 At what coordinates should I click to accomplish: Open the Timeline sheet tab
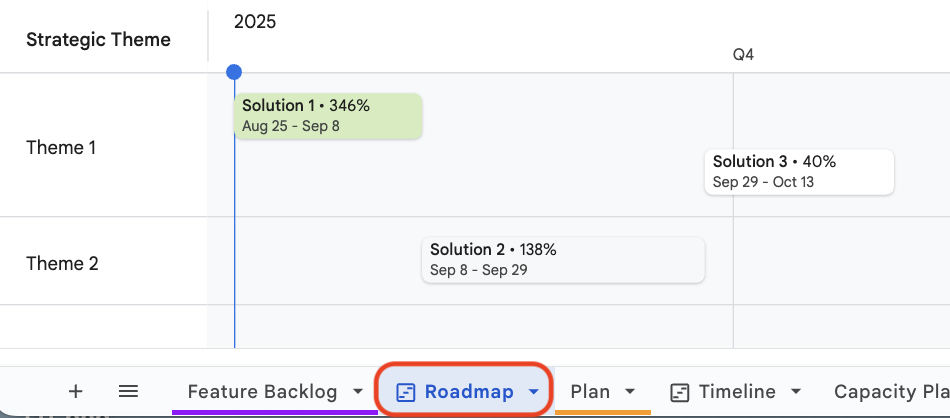(x=737, y=392)
